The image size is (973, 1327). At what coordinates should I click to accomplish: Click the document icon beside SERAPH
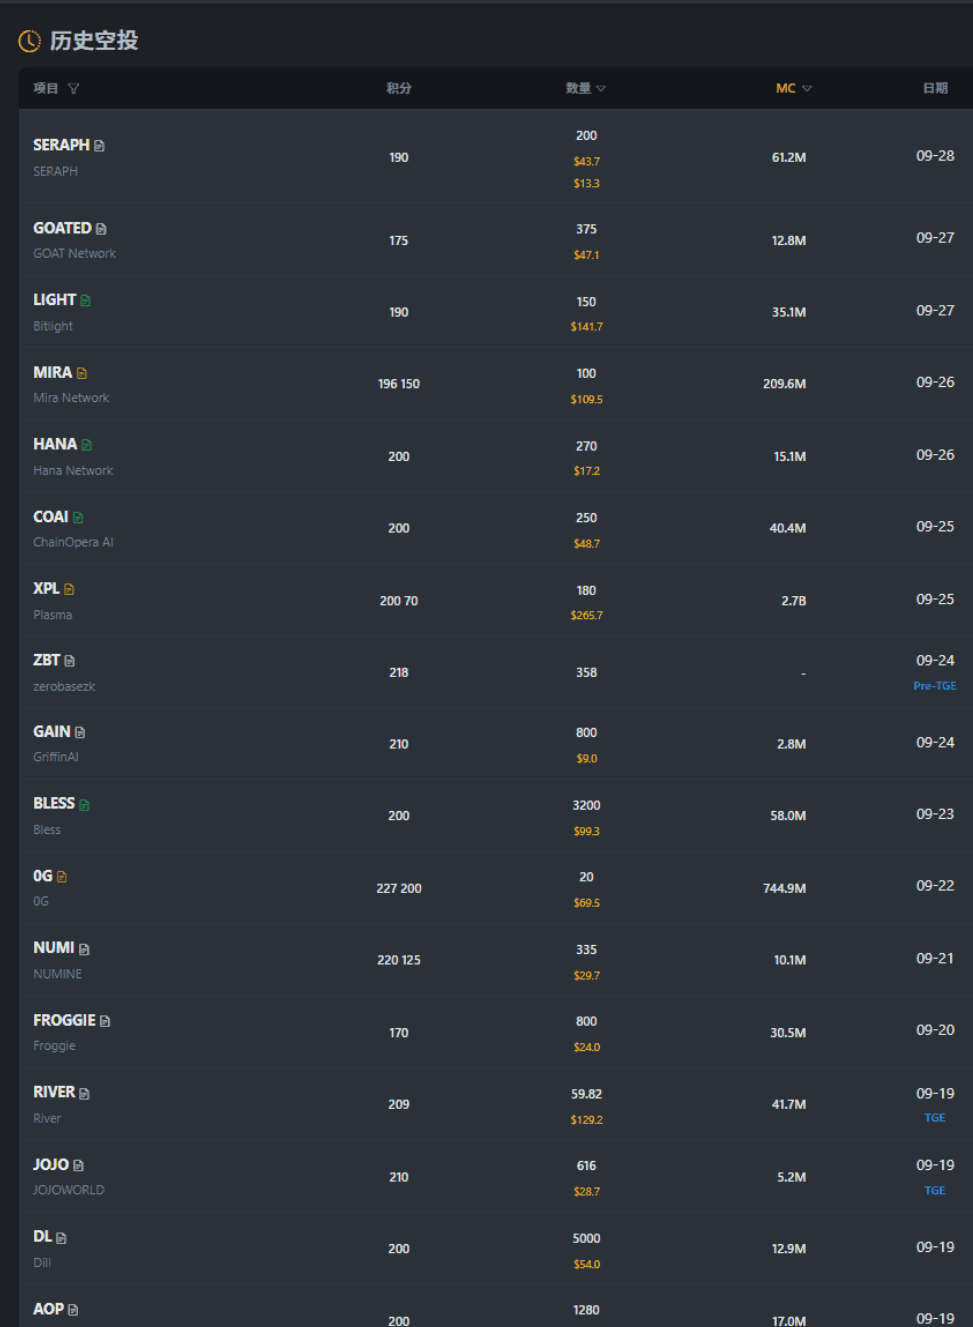[99, 146]
